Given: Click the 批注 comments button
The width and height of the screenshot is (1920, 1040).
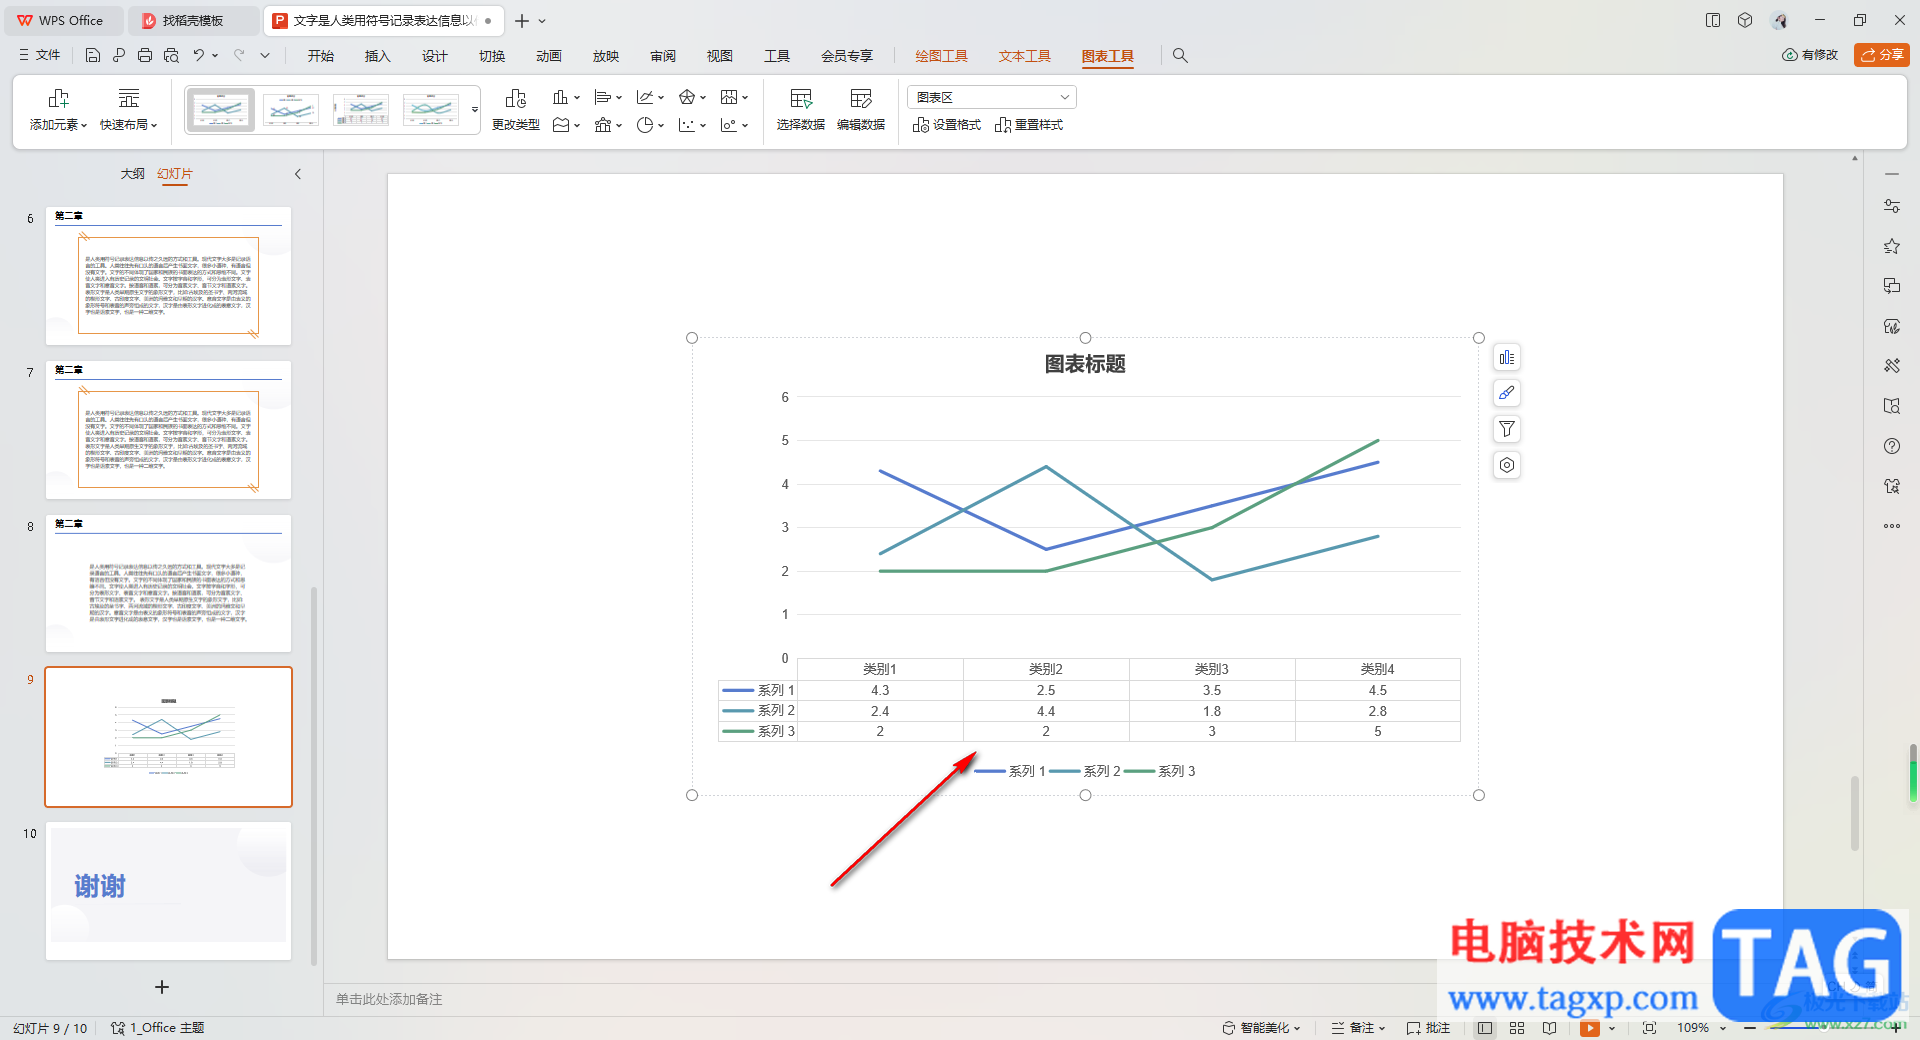Looking at the screenshot, I should tap(1428, 1028).
